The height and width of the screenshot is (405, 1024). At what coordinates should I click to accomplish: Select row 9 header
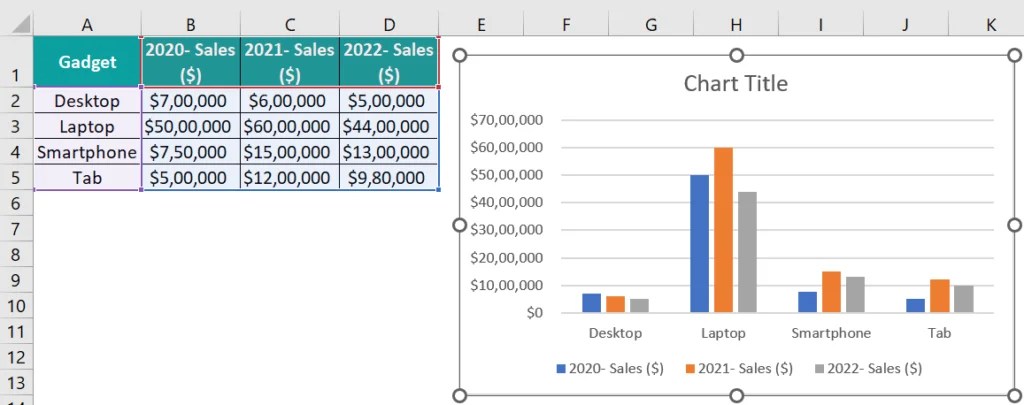click(16, 280)
